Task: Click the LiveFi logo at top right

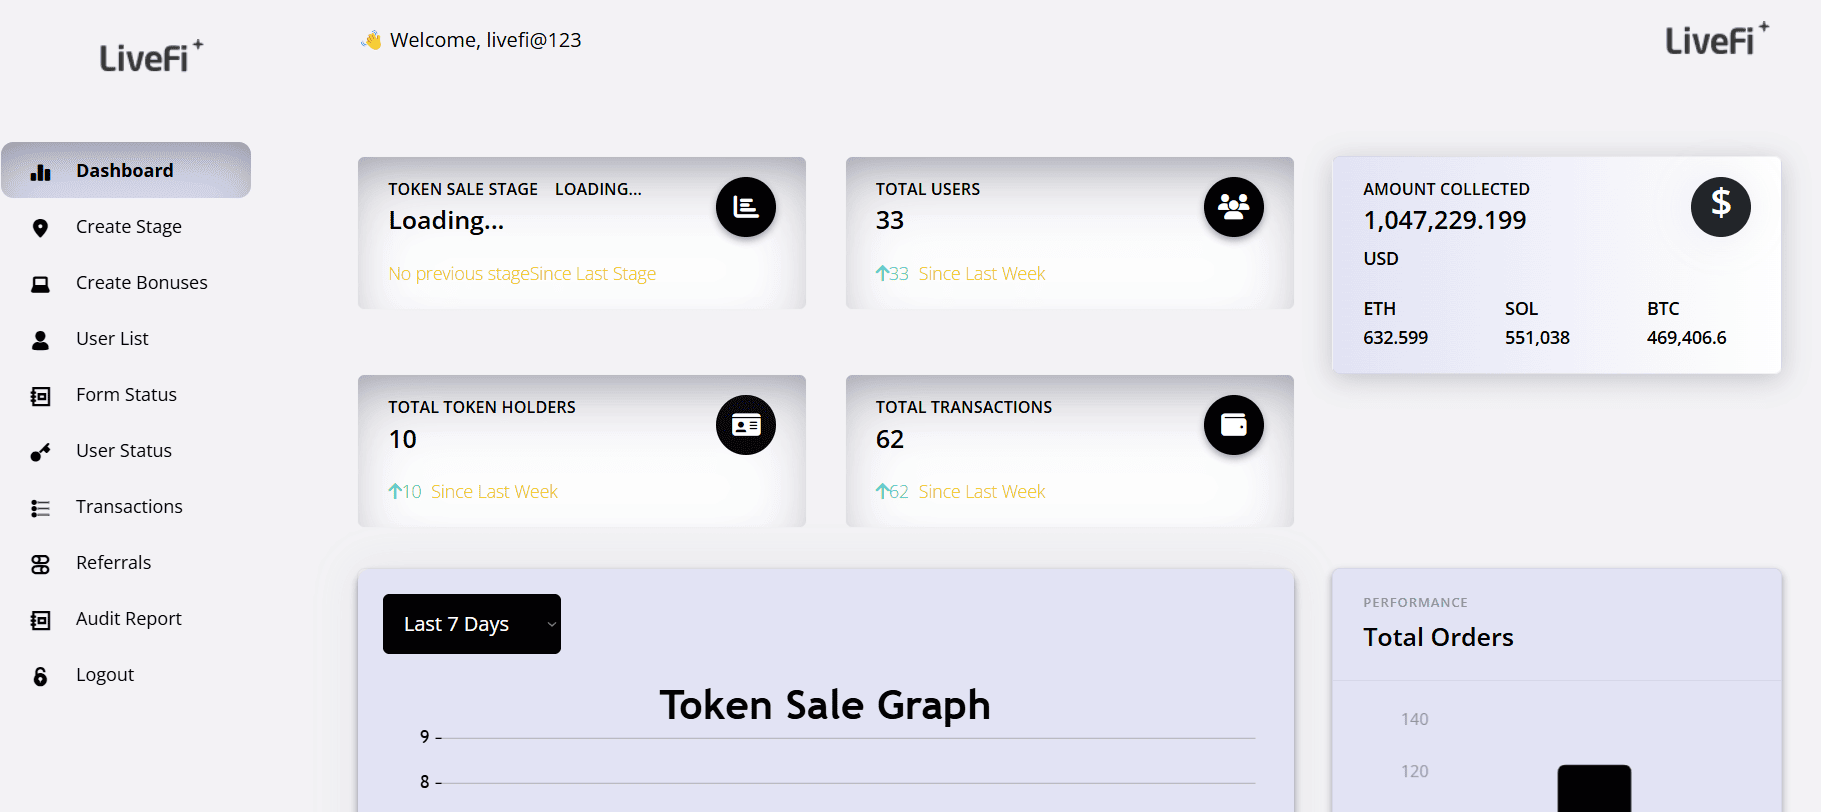Action: click(x=1716, y=40)
